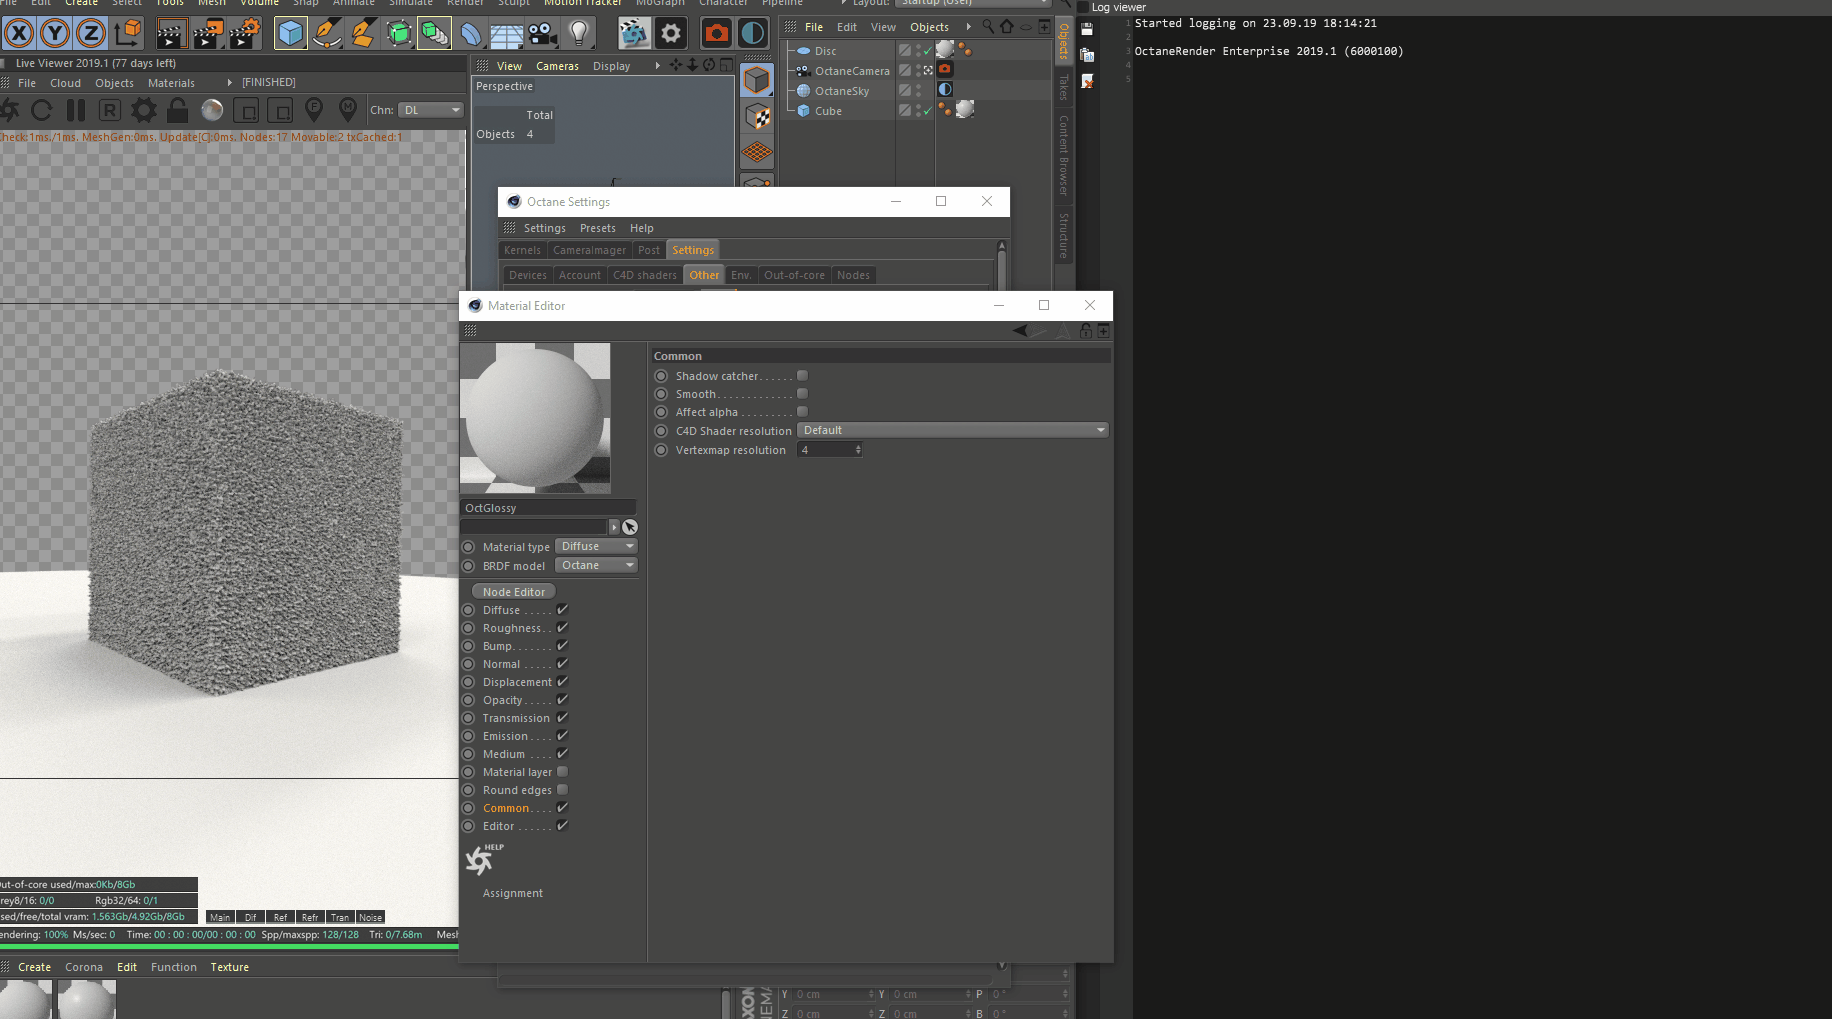
Task: Switch to the Kernels tab
Action: pyautogui.click(x=522, y=250)
